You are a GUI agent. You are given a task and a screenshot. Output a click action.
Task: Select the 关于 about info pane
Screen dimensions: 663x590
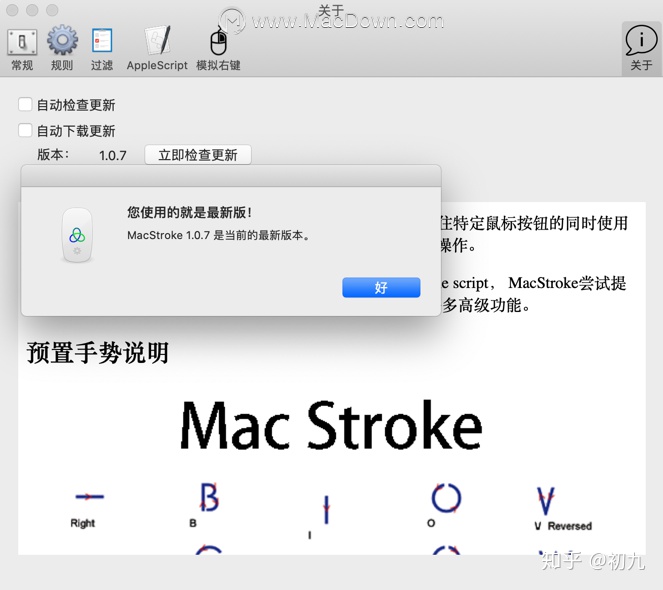tap(641, 49)
